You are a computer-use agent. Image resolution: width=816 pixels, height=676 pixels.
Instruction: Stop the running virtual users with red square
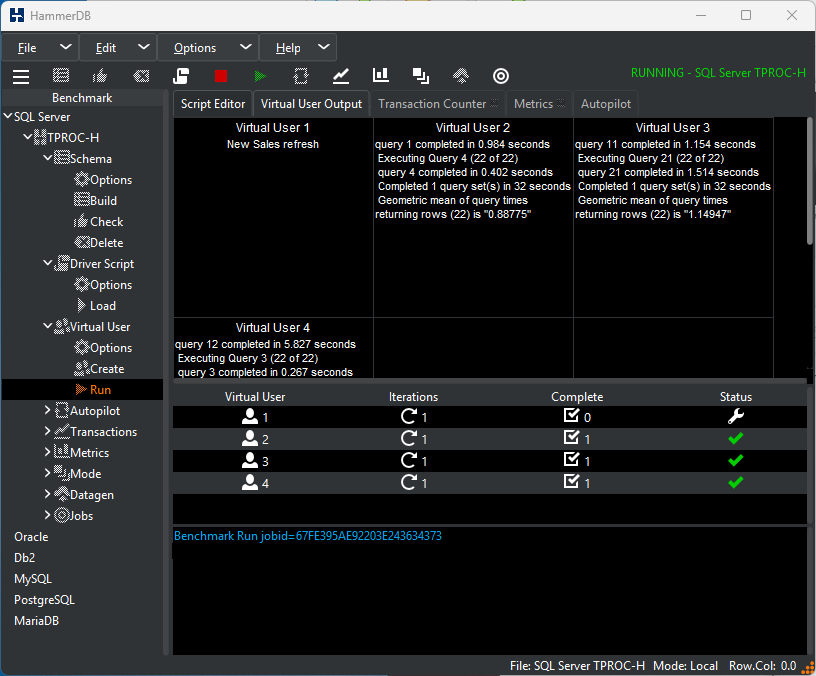pyautogui.click(x=221, y=76)
